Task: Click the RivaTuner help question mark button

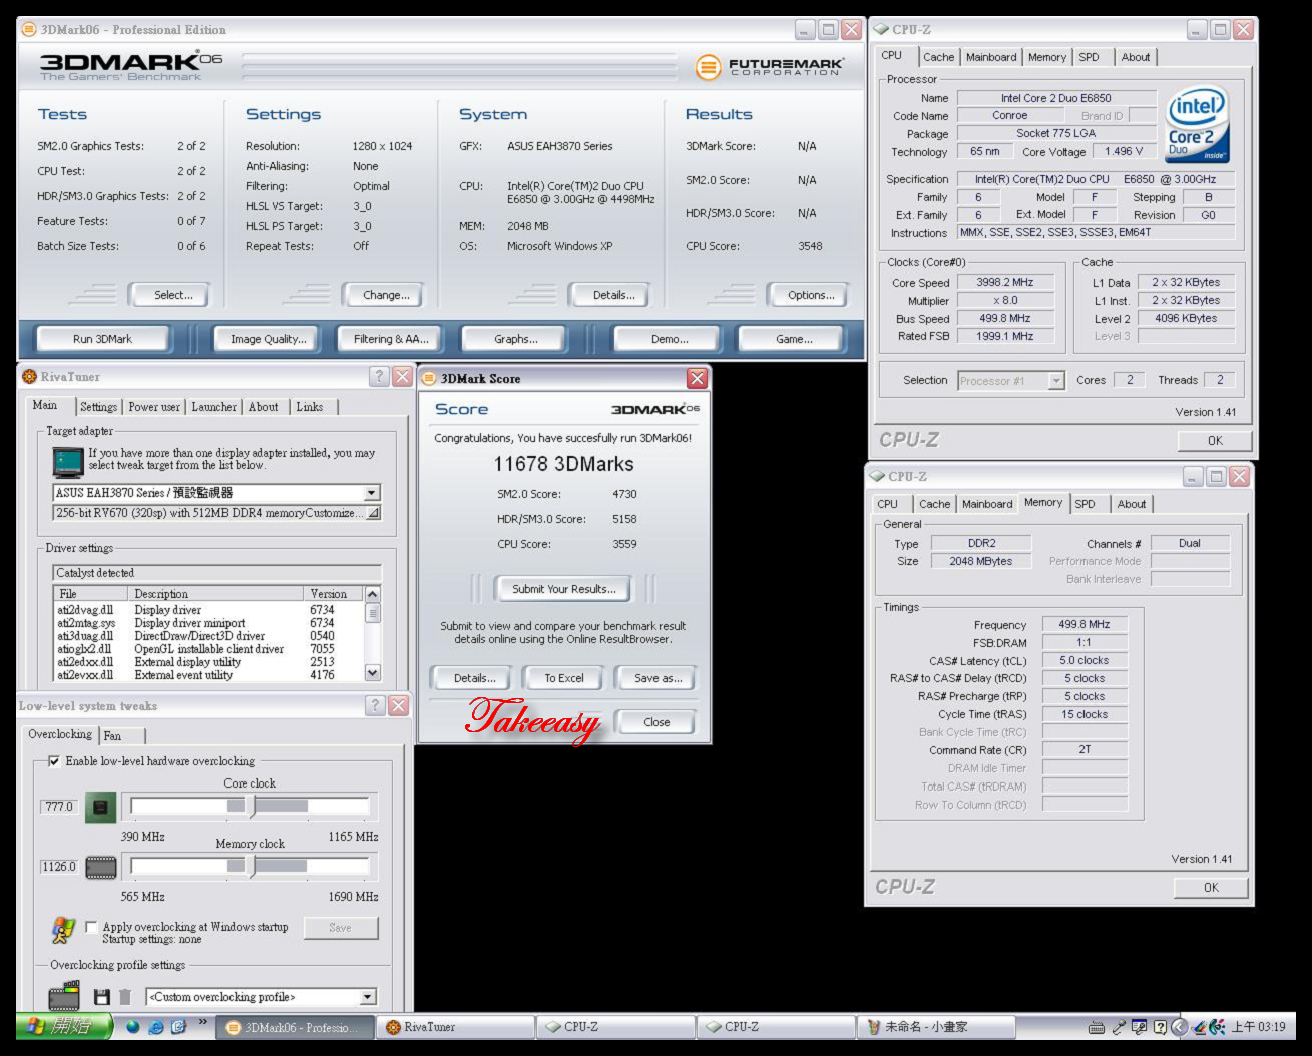Action: point(379,377)
